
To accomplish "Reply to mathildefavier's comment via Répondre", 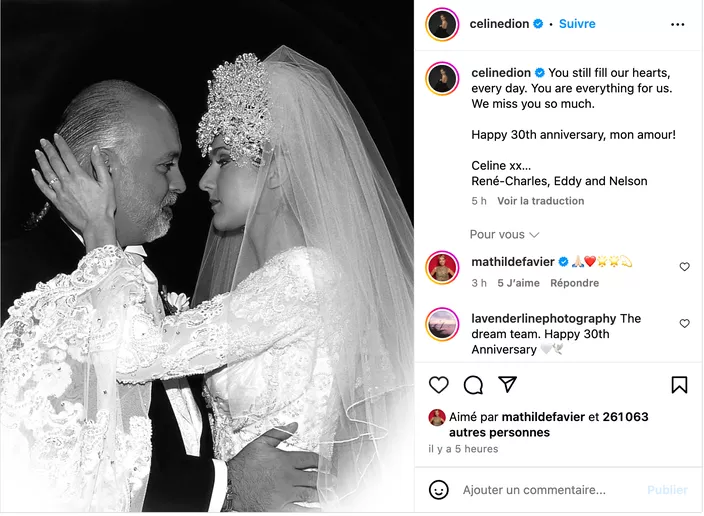I will click(x=574, y=283).
